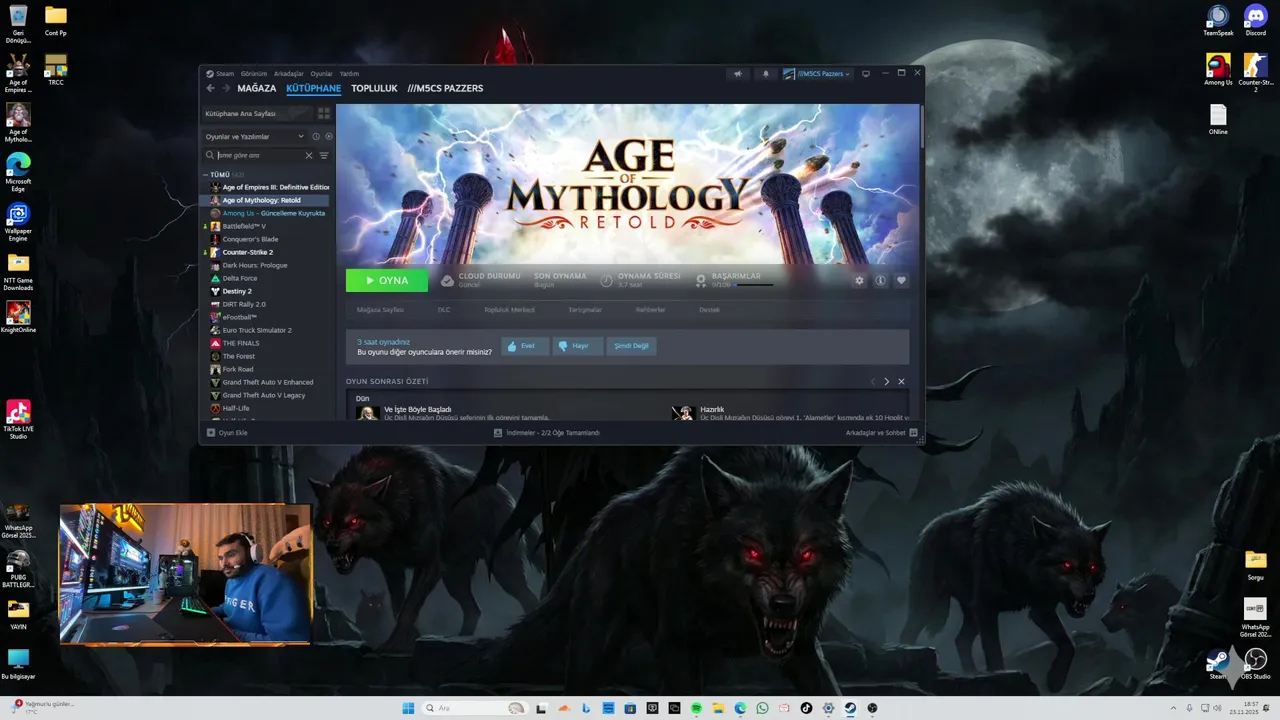Open Wallpaper Engine desktop shortcut
The image size is (1280, 720).
click(18, 222)
